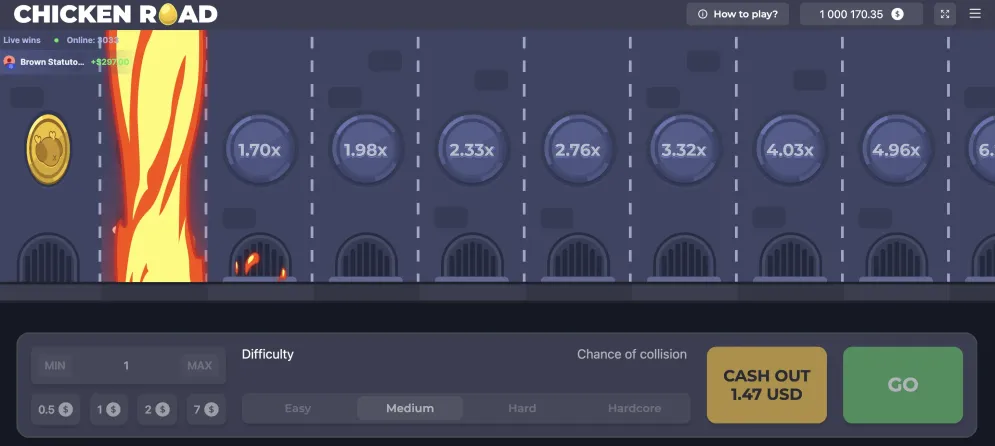Viewport: 995px width, 446px height.
Task: Set bet to MAX
Action: coord(200,366)
